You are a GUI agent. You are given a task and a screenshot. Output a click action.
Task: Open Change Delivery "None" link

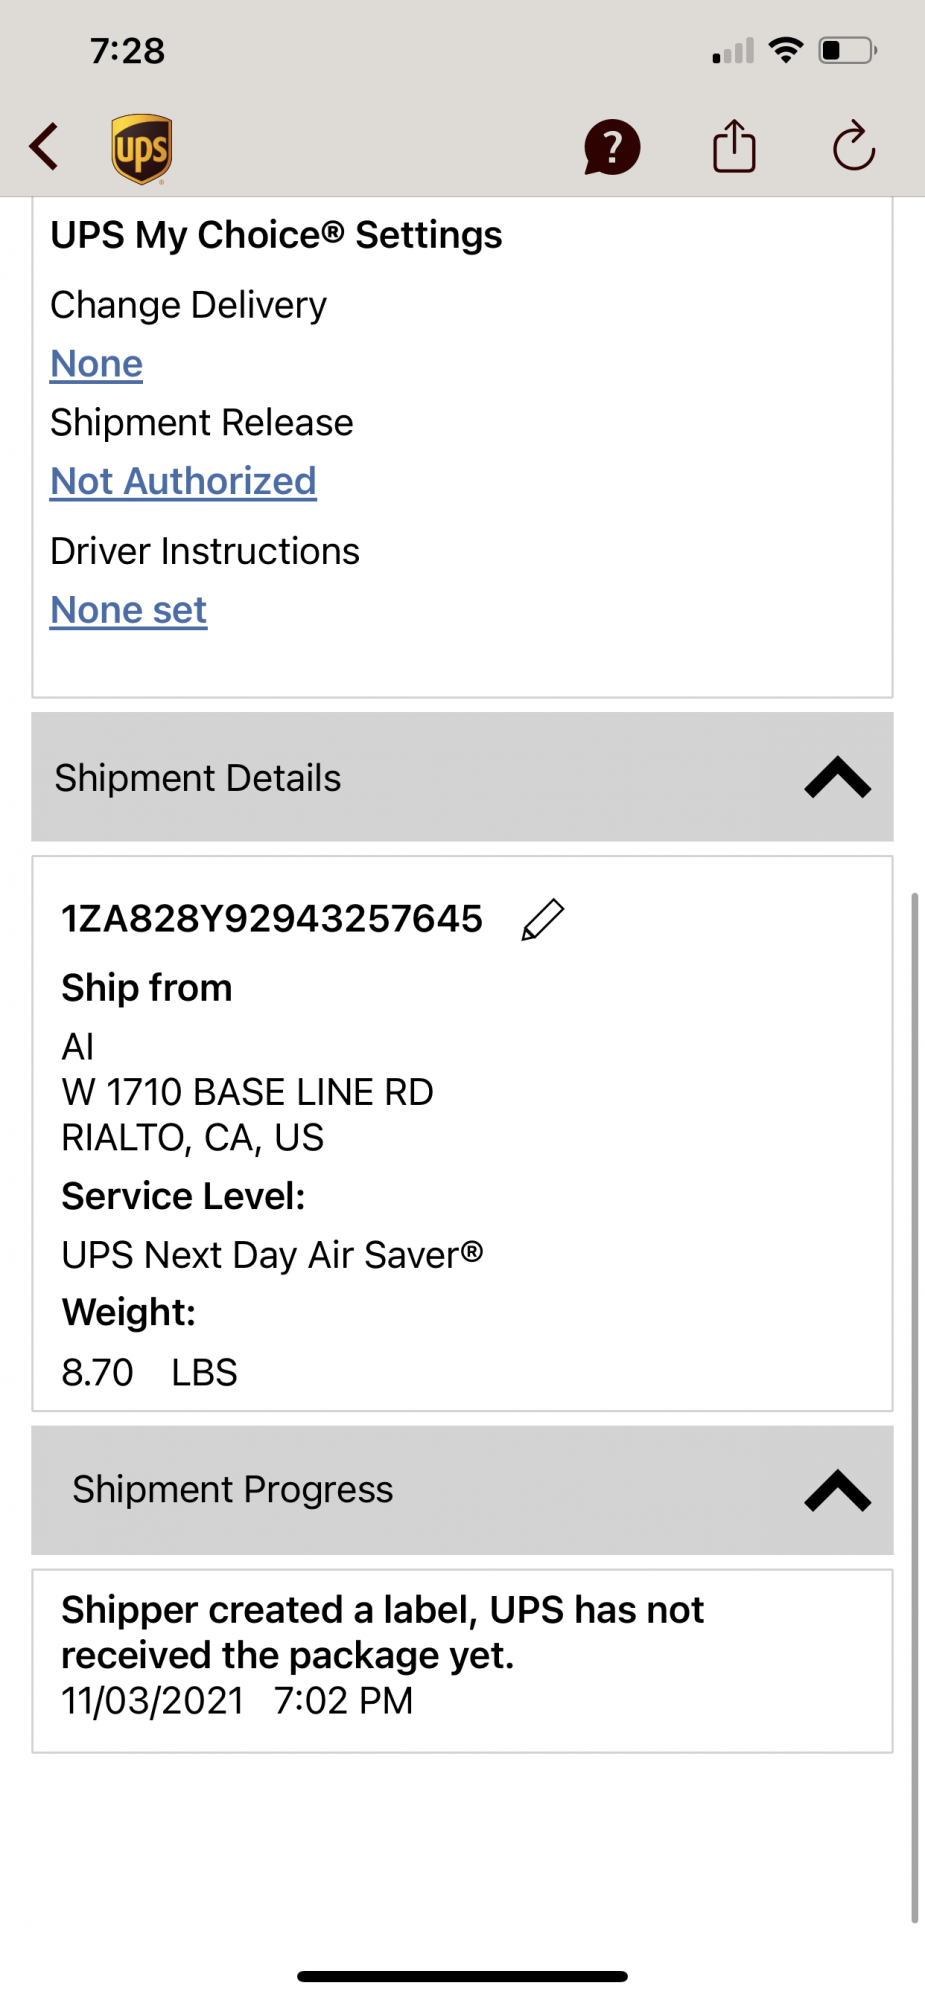click(97, 364)
